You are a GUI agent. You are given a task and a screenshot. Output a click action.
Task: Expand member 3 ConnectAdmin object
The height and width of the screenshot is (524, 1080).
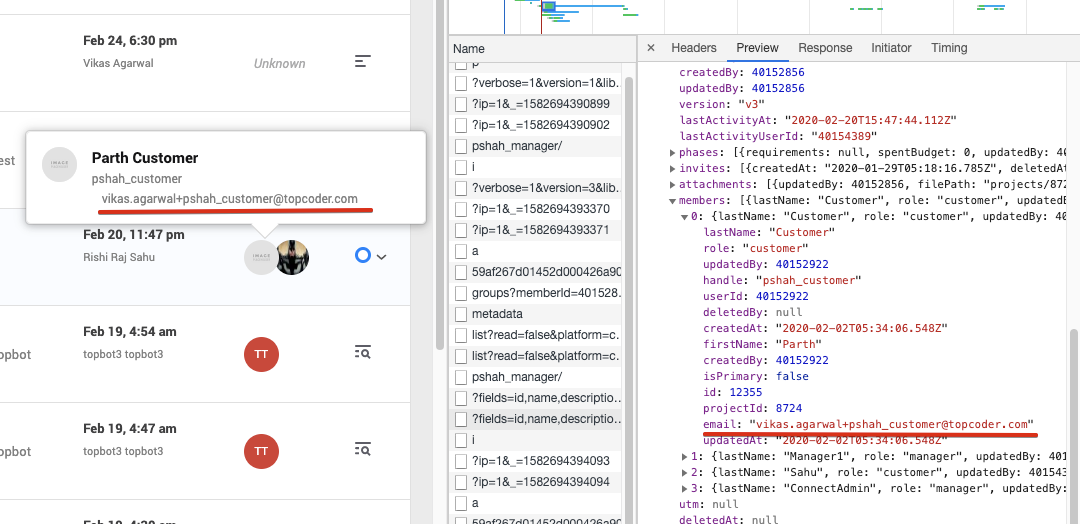pos(685,488)
